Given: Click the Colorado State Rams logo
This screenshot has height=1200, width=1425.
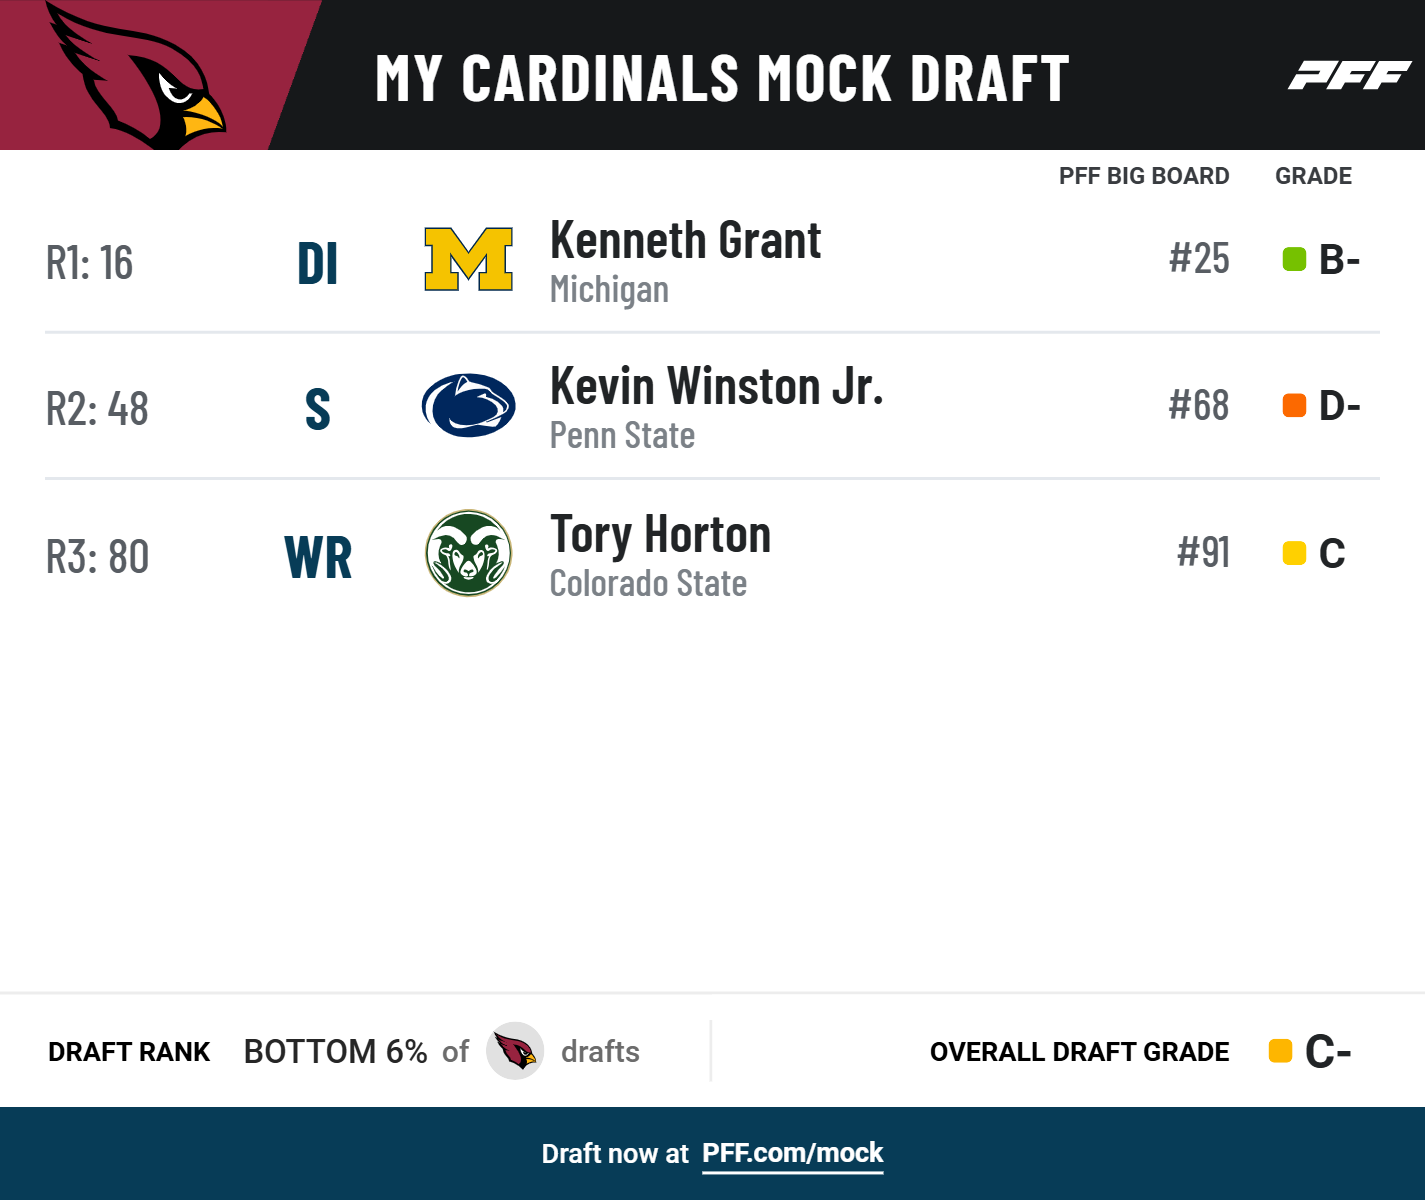Looking at the screenshot, I should point(468,553).
